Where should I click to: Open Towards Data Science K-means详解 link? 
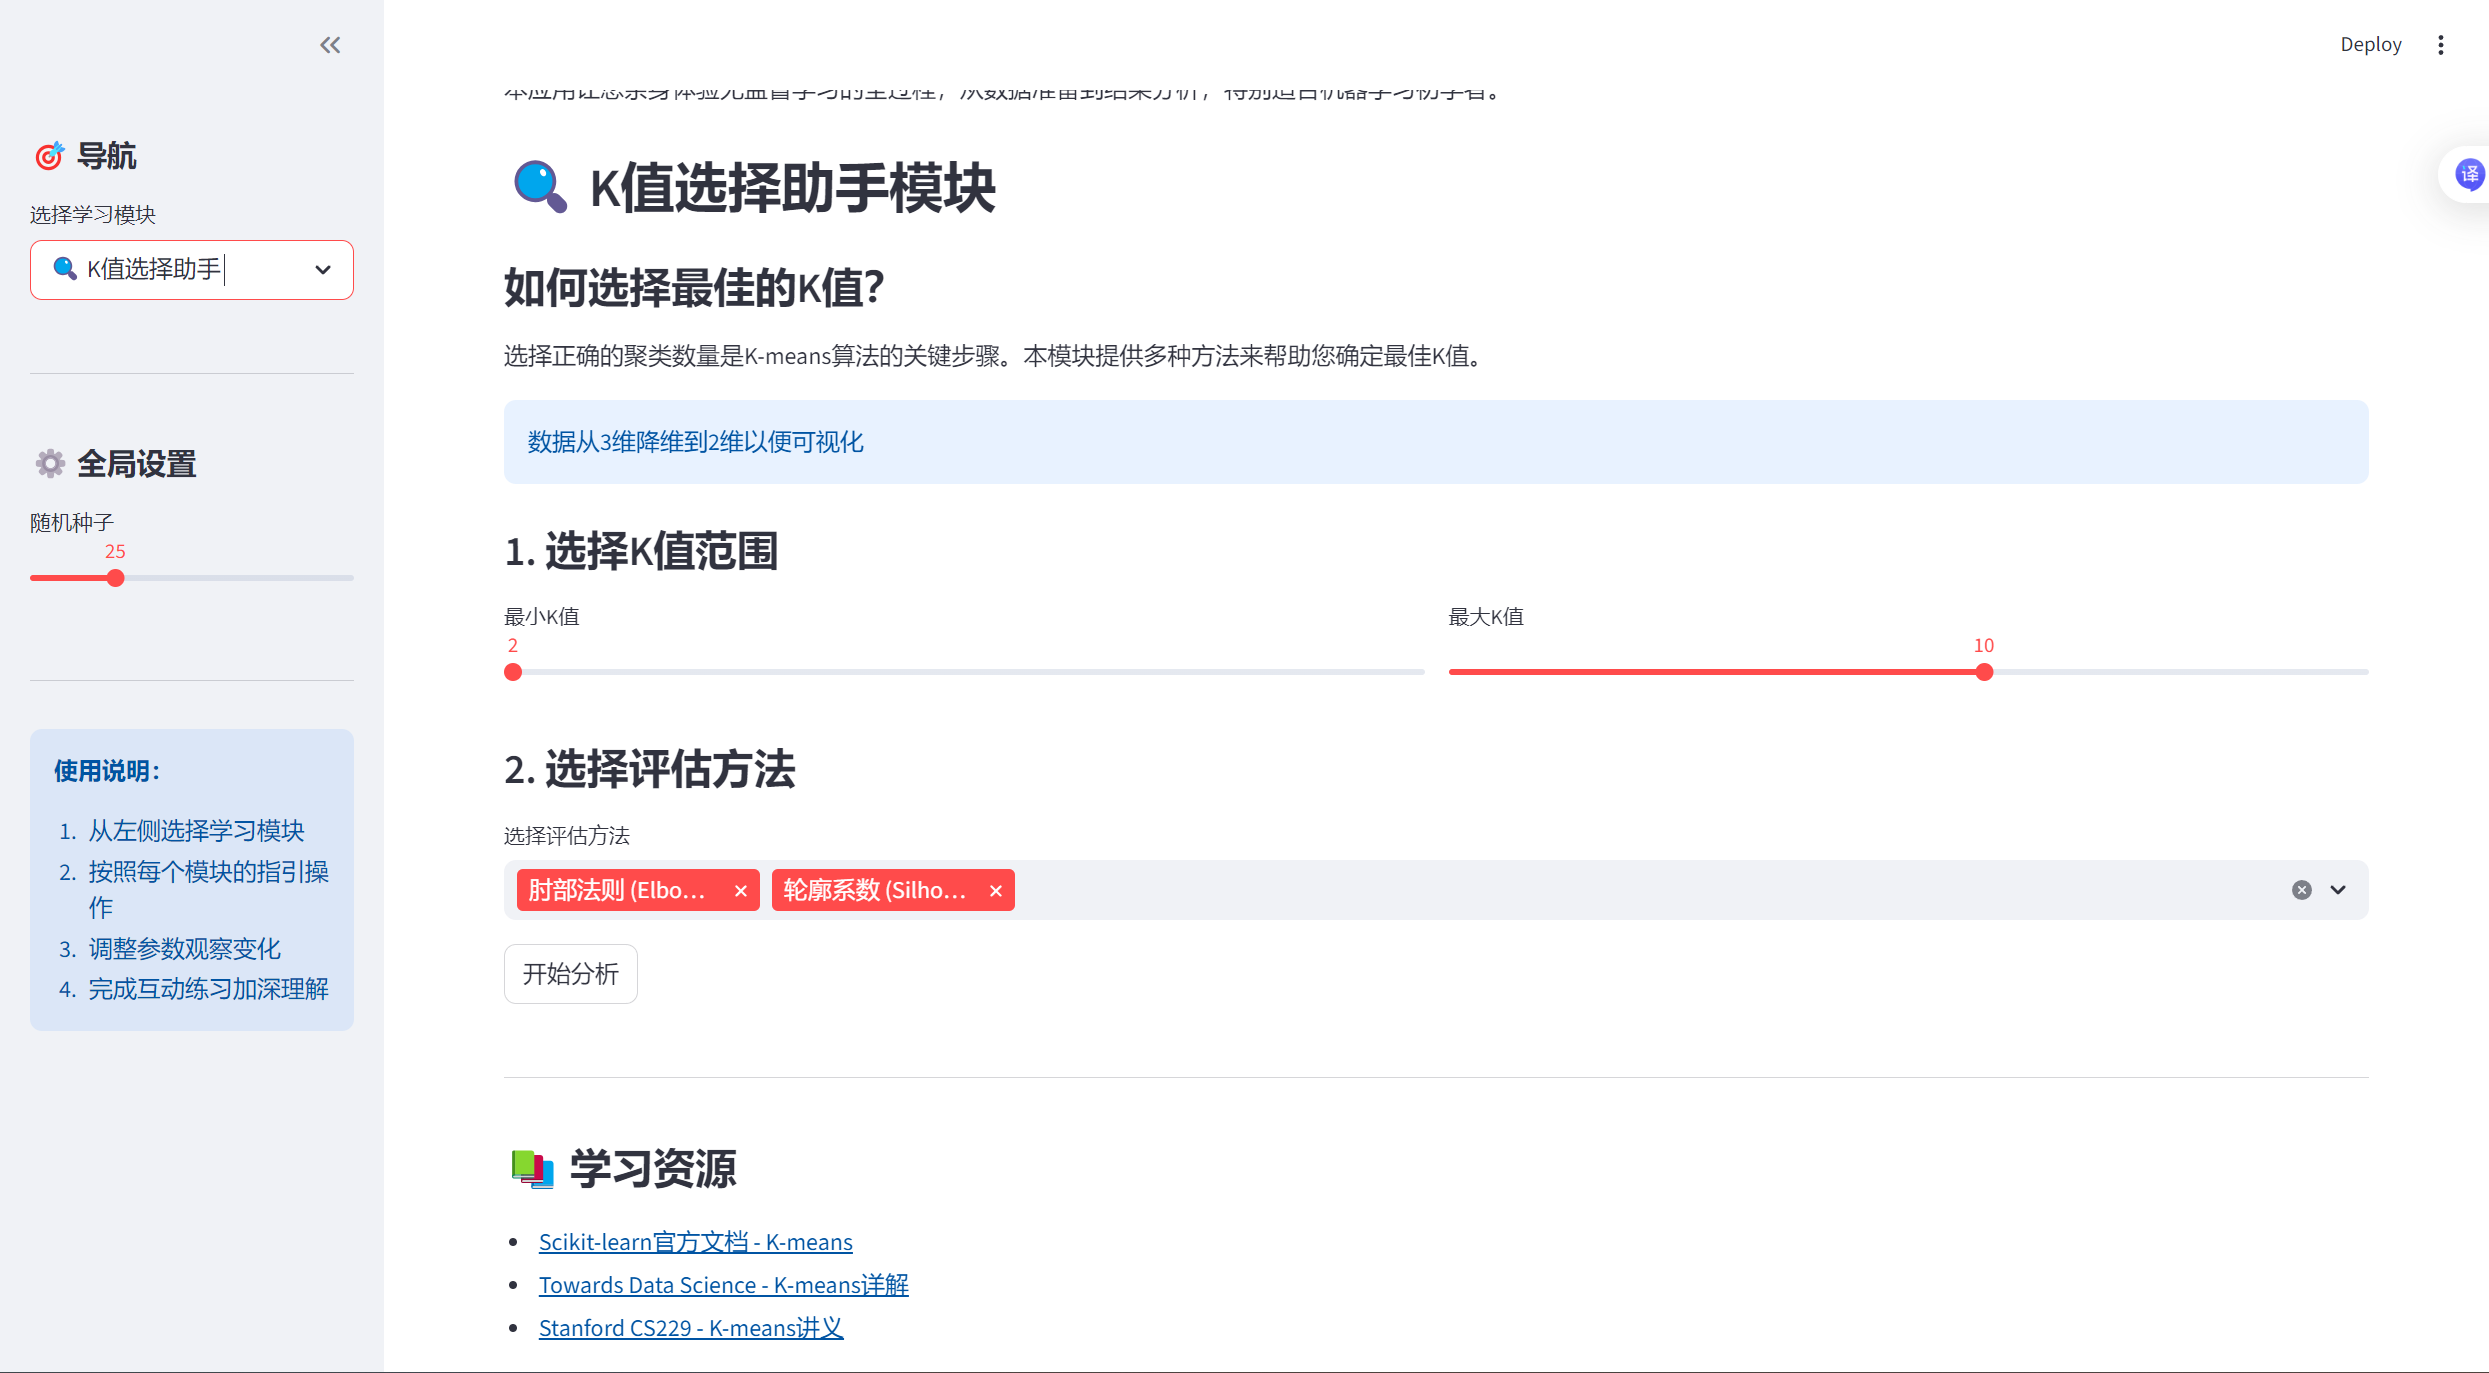pos(723,1285)
